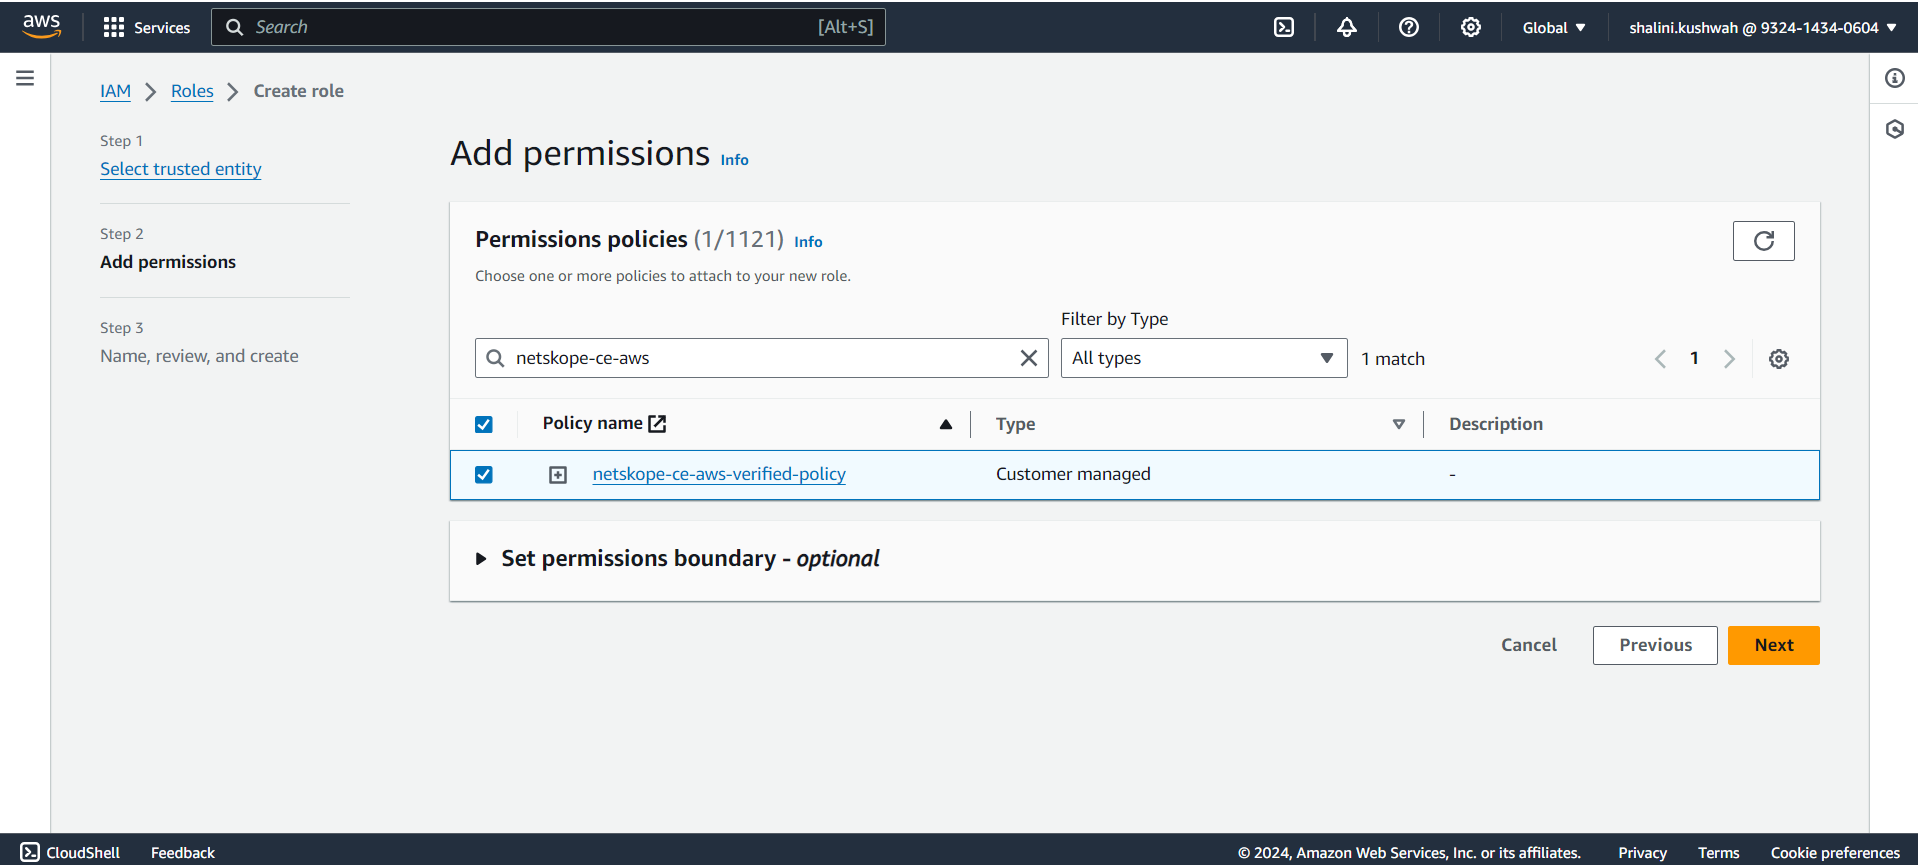Click the Description column header

[x=1496, y=424]
